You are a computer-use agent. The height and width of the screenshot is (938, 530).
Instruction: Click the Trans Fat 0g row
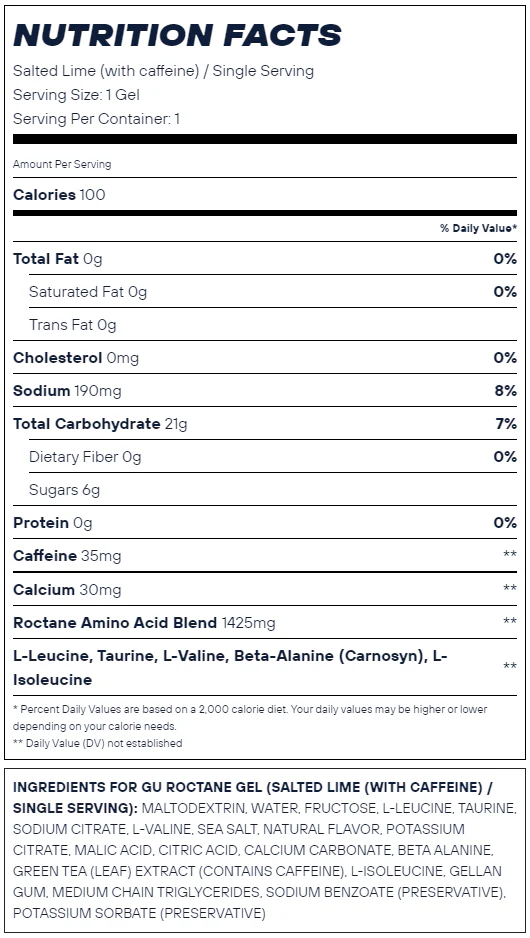[x=273, y=324]
